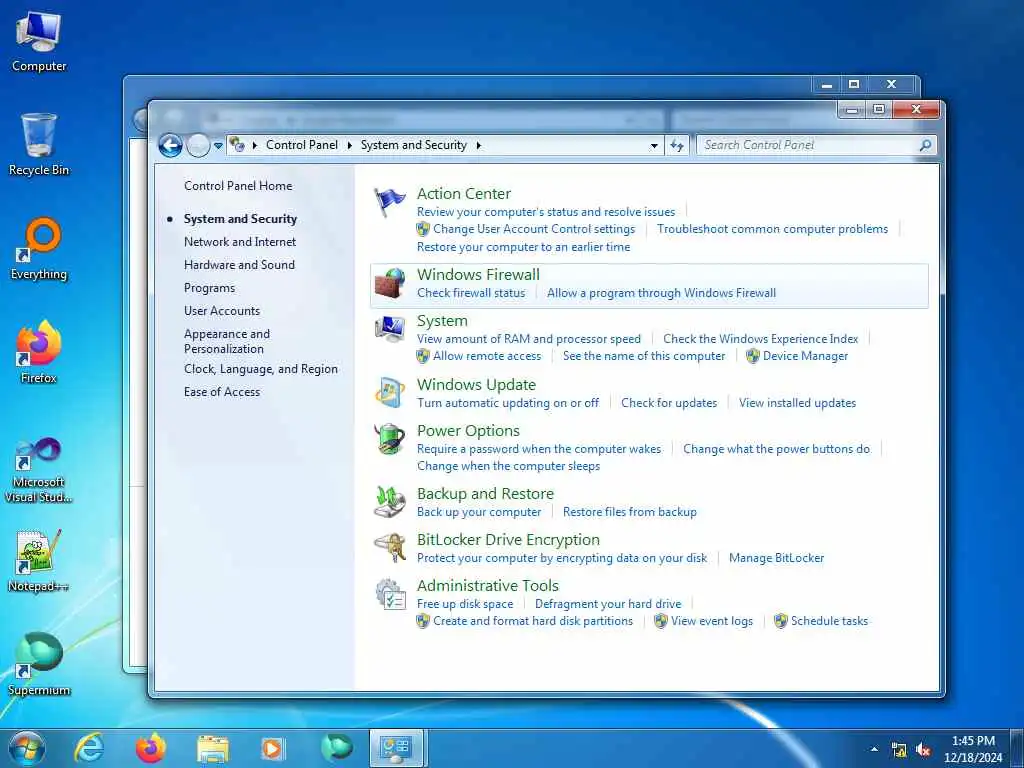Click the Control Panel icon in address bar

pos(238,145)
